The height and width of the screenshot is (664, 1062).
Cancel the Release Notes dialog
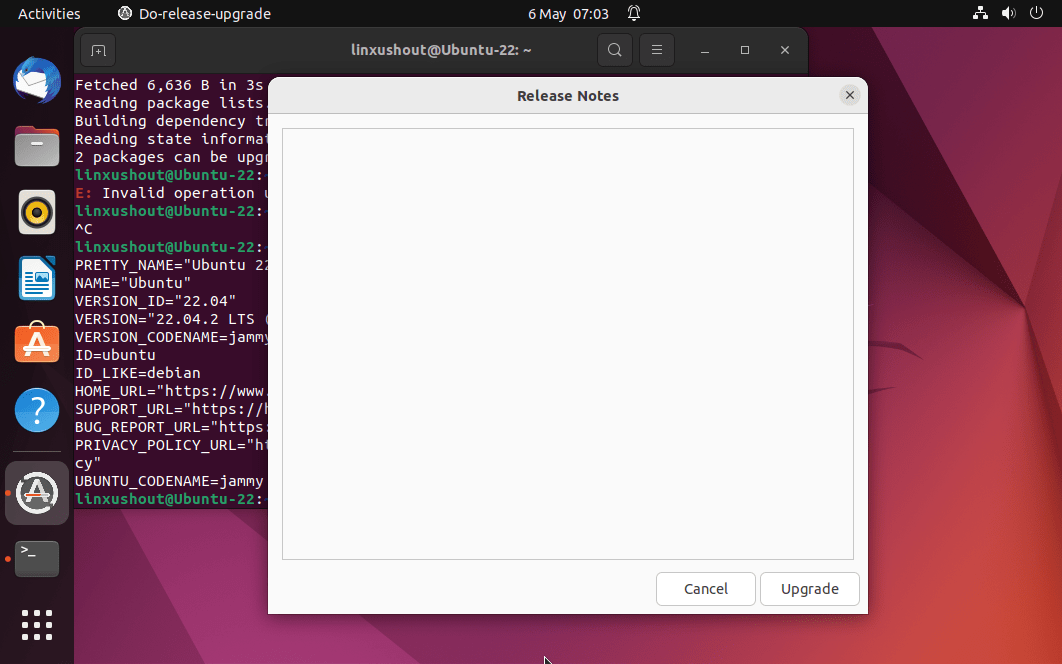[x=706, y=589]
